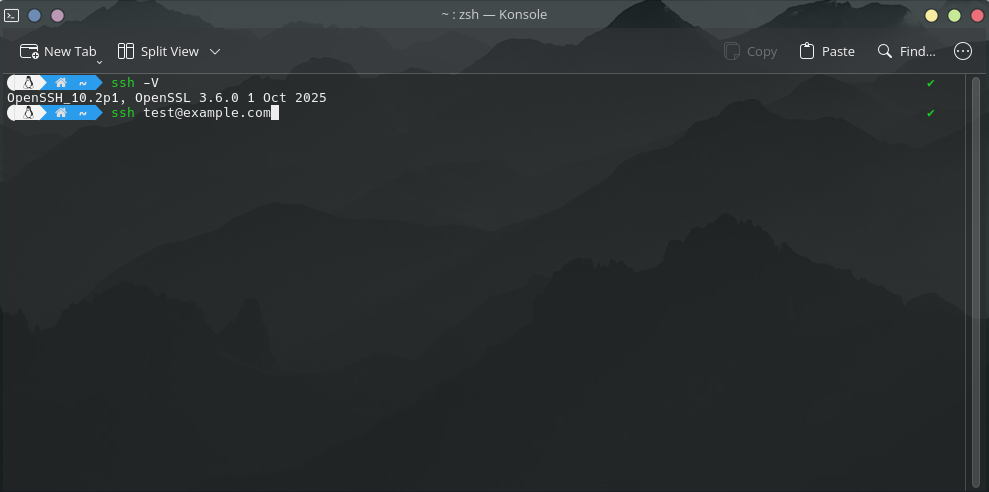The image size is (989, 492).
Task: Click the tilde directory segment on first prompt
Action: [83, 83]
